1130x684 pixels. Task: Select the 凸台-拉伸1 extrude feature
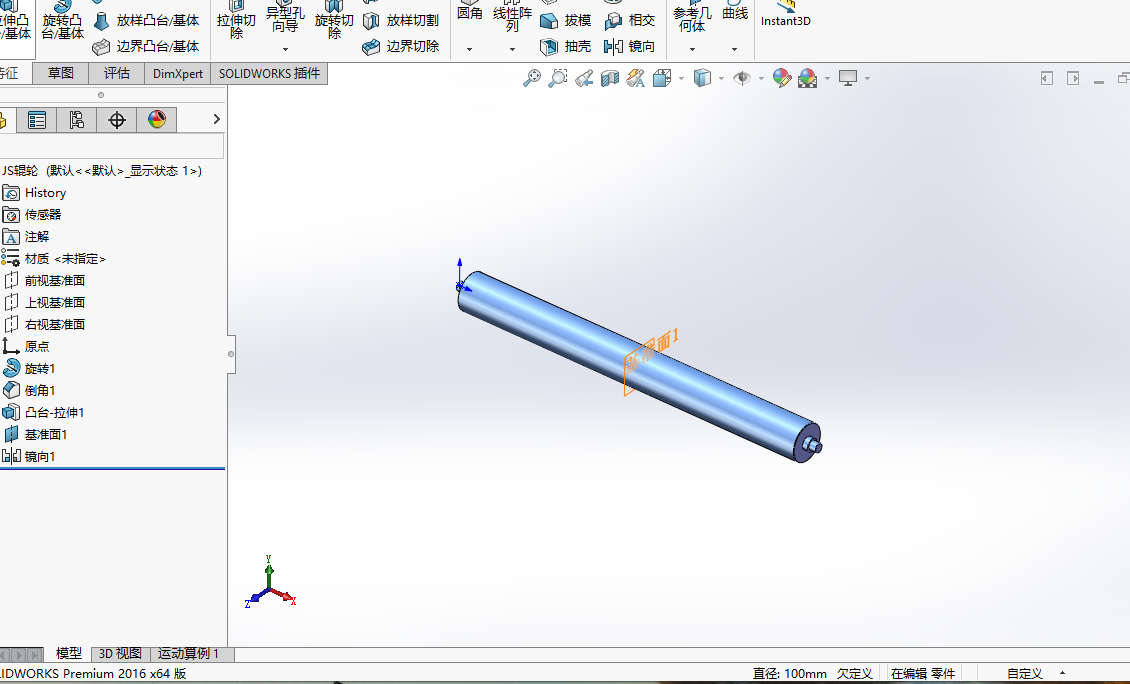click(43, 413)
